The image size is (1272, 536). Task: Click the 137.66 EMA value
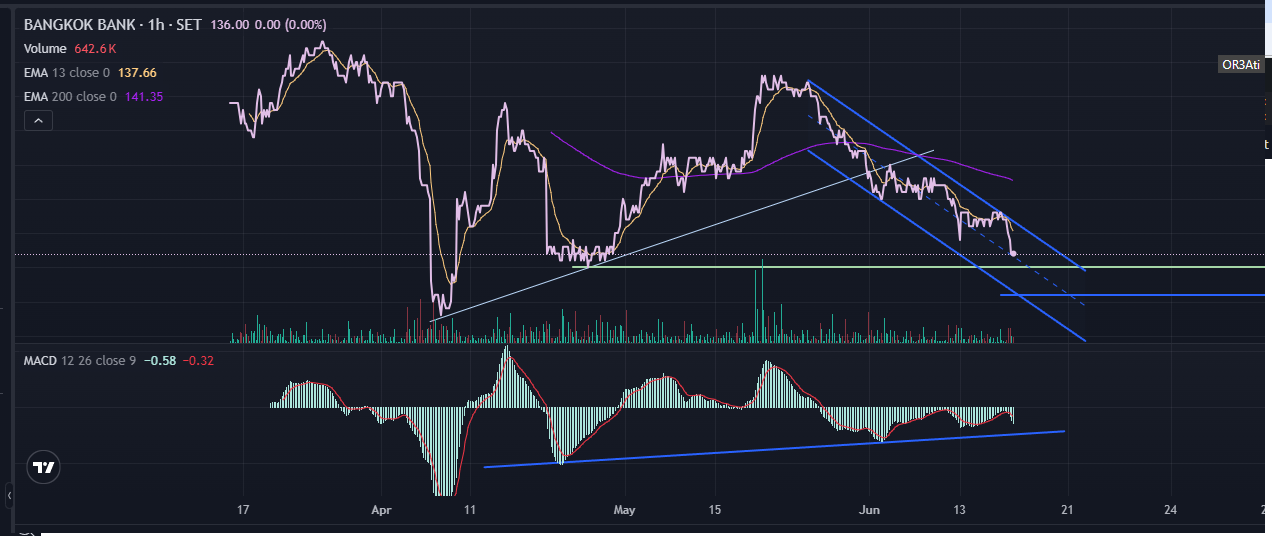(137, 73)
